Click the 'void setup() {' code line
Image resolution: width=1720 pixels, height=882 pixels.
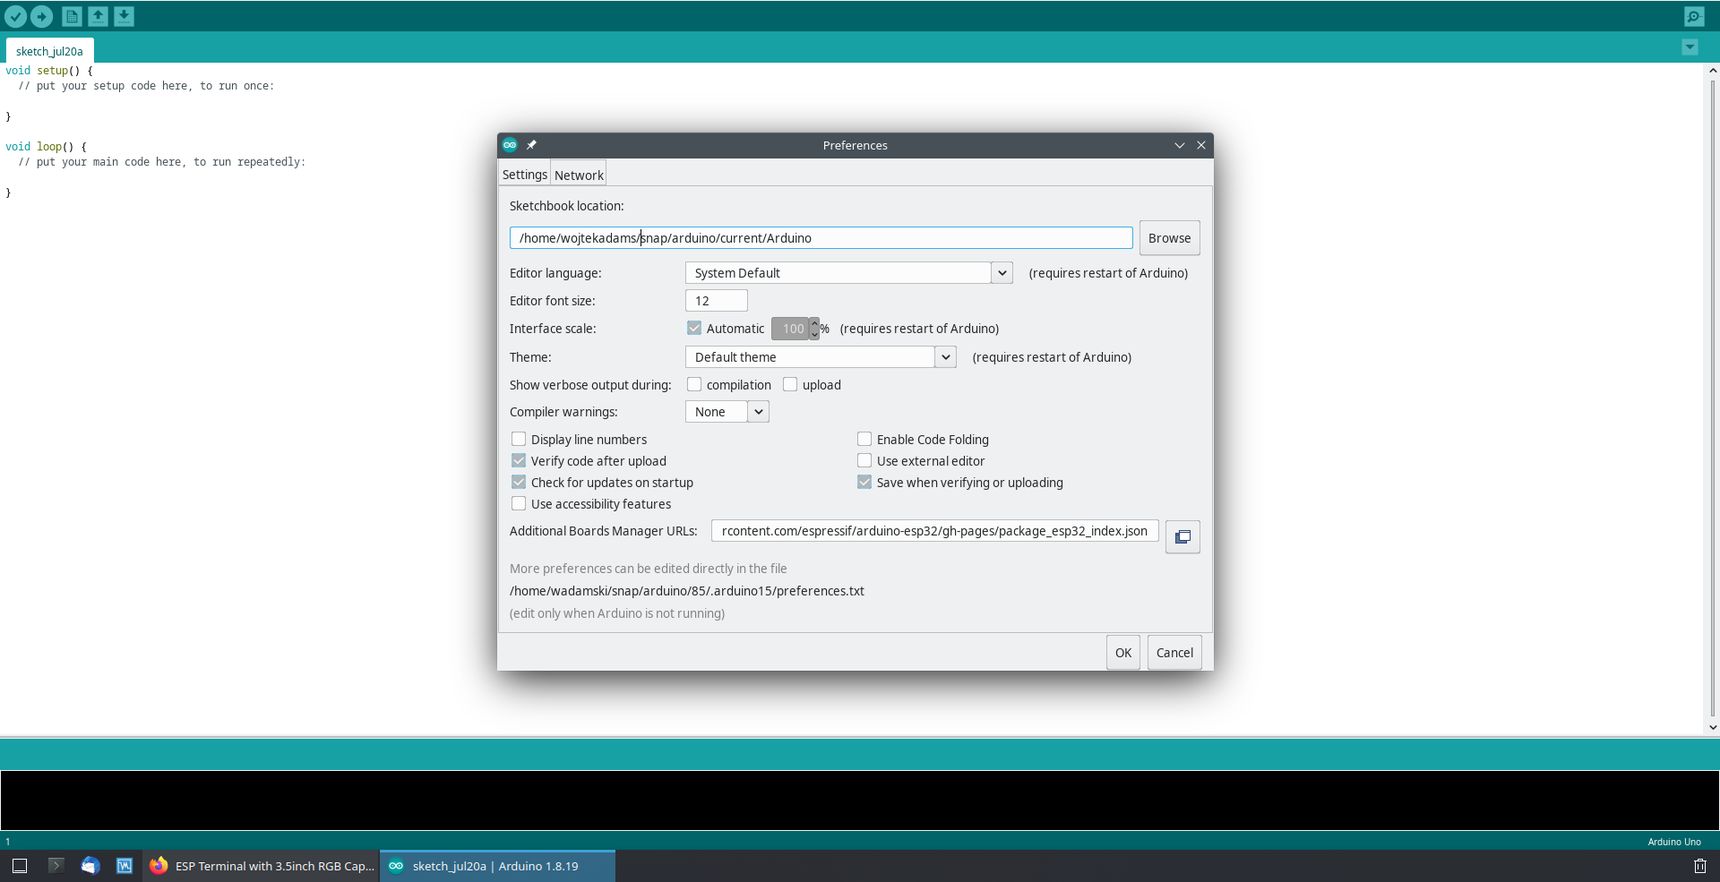(x=49, y=71)
